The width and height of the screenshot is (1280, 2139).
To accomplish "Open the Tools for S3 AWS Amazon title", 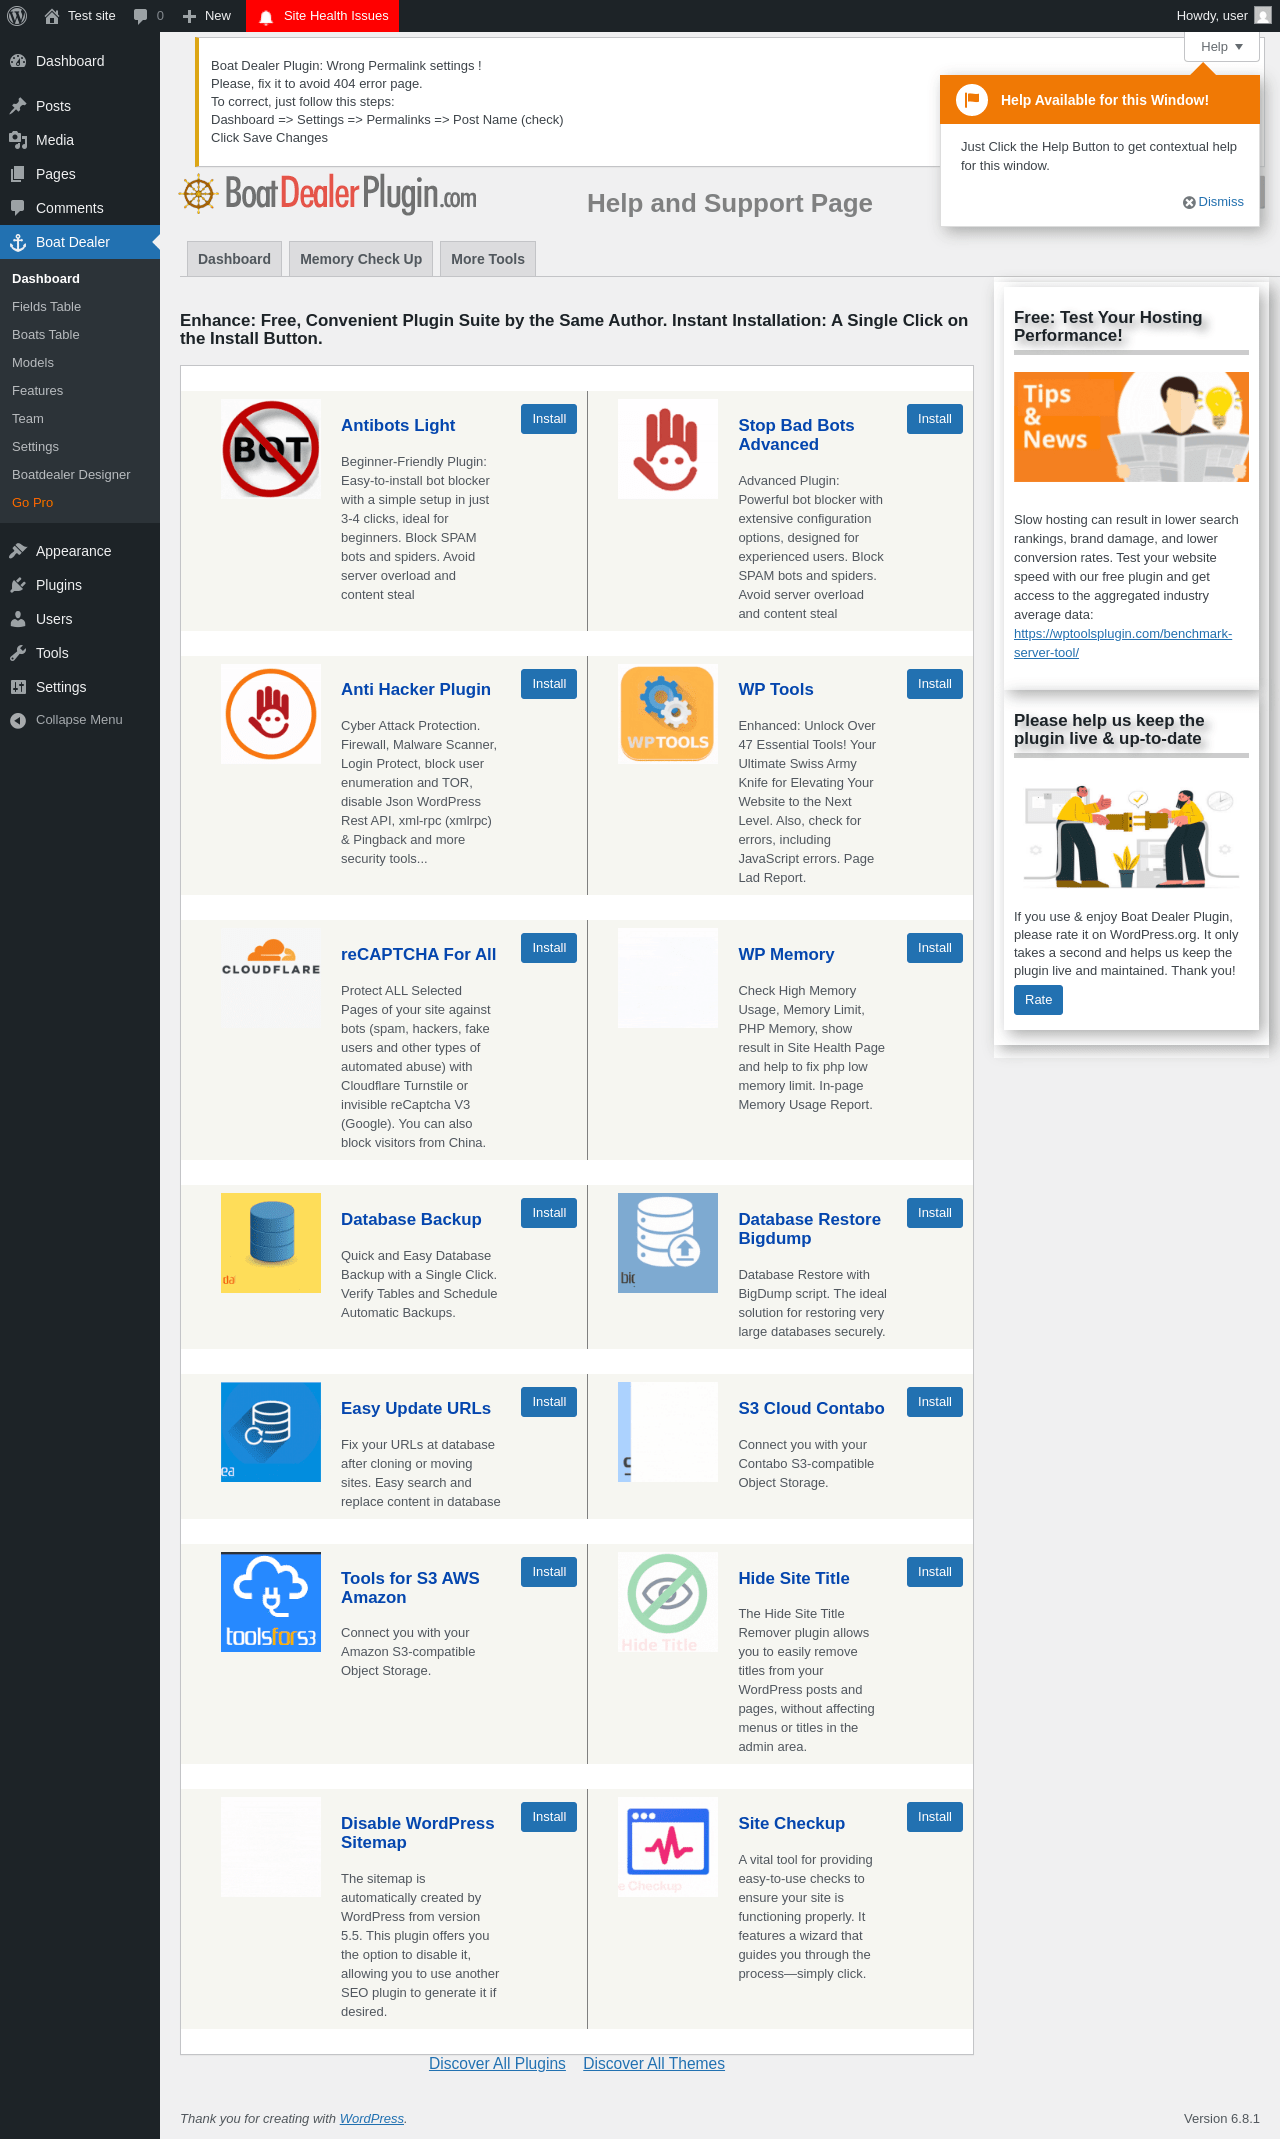I will tap(410, 1588).
